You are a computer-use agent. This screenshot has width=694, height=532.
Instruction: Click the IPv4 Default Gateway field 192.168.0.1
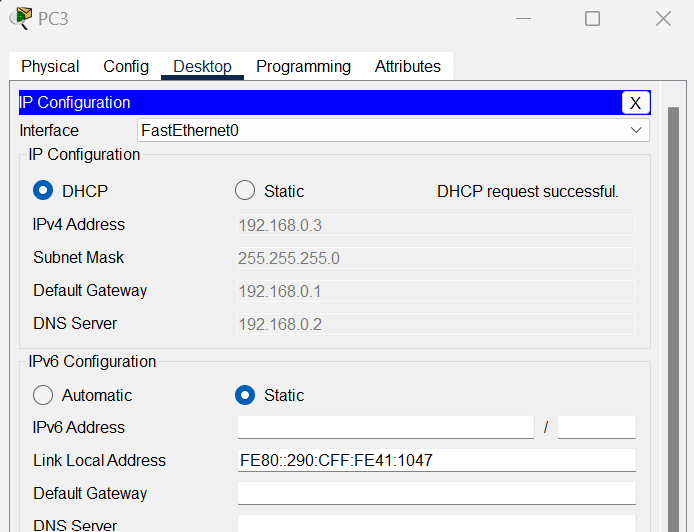point(436,291)
